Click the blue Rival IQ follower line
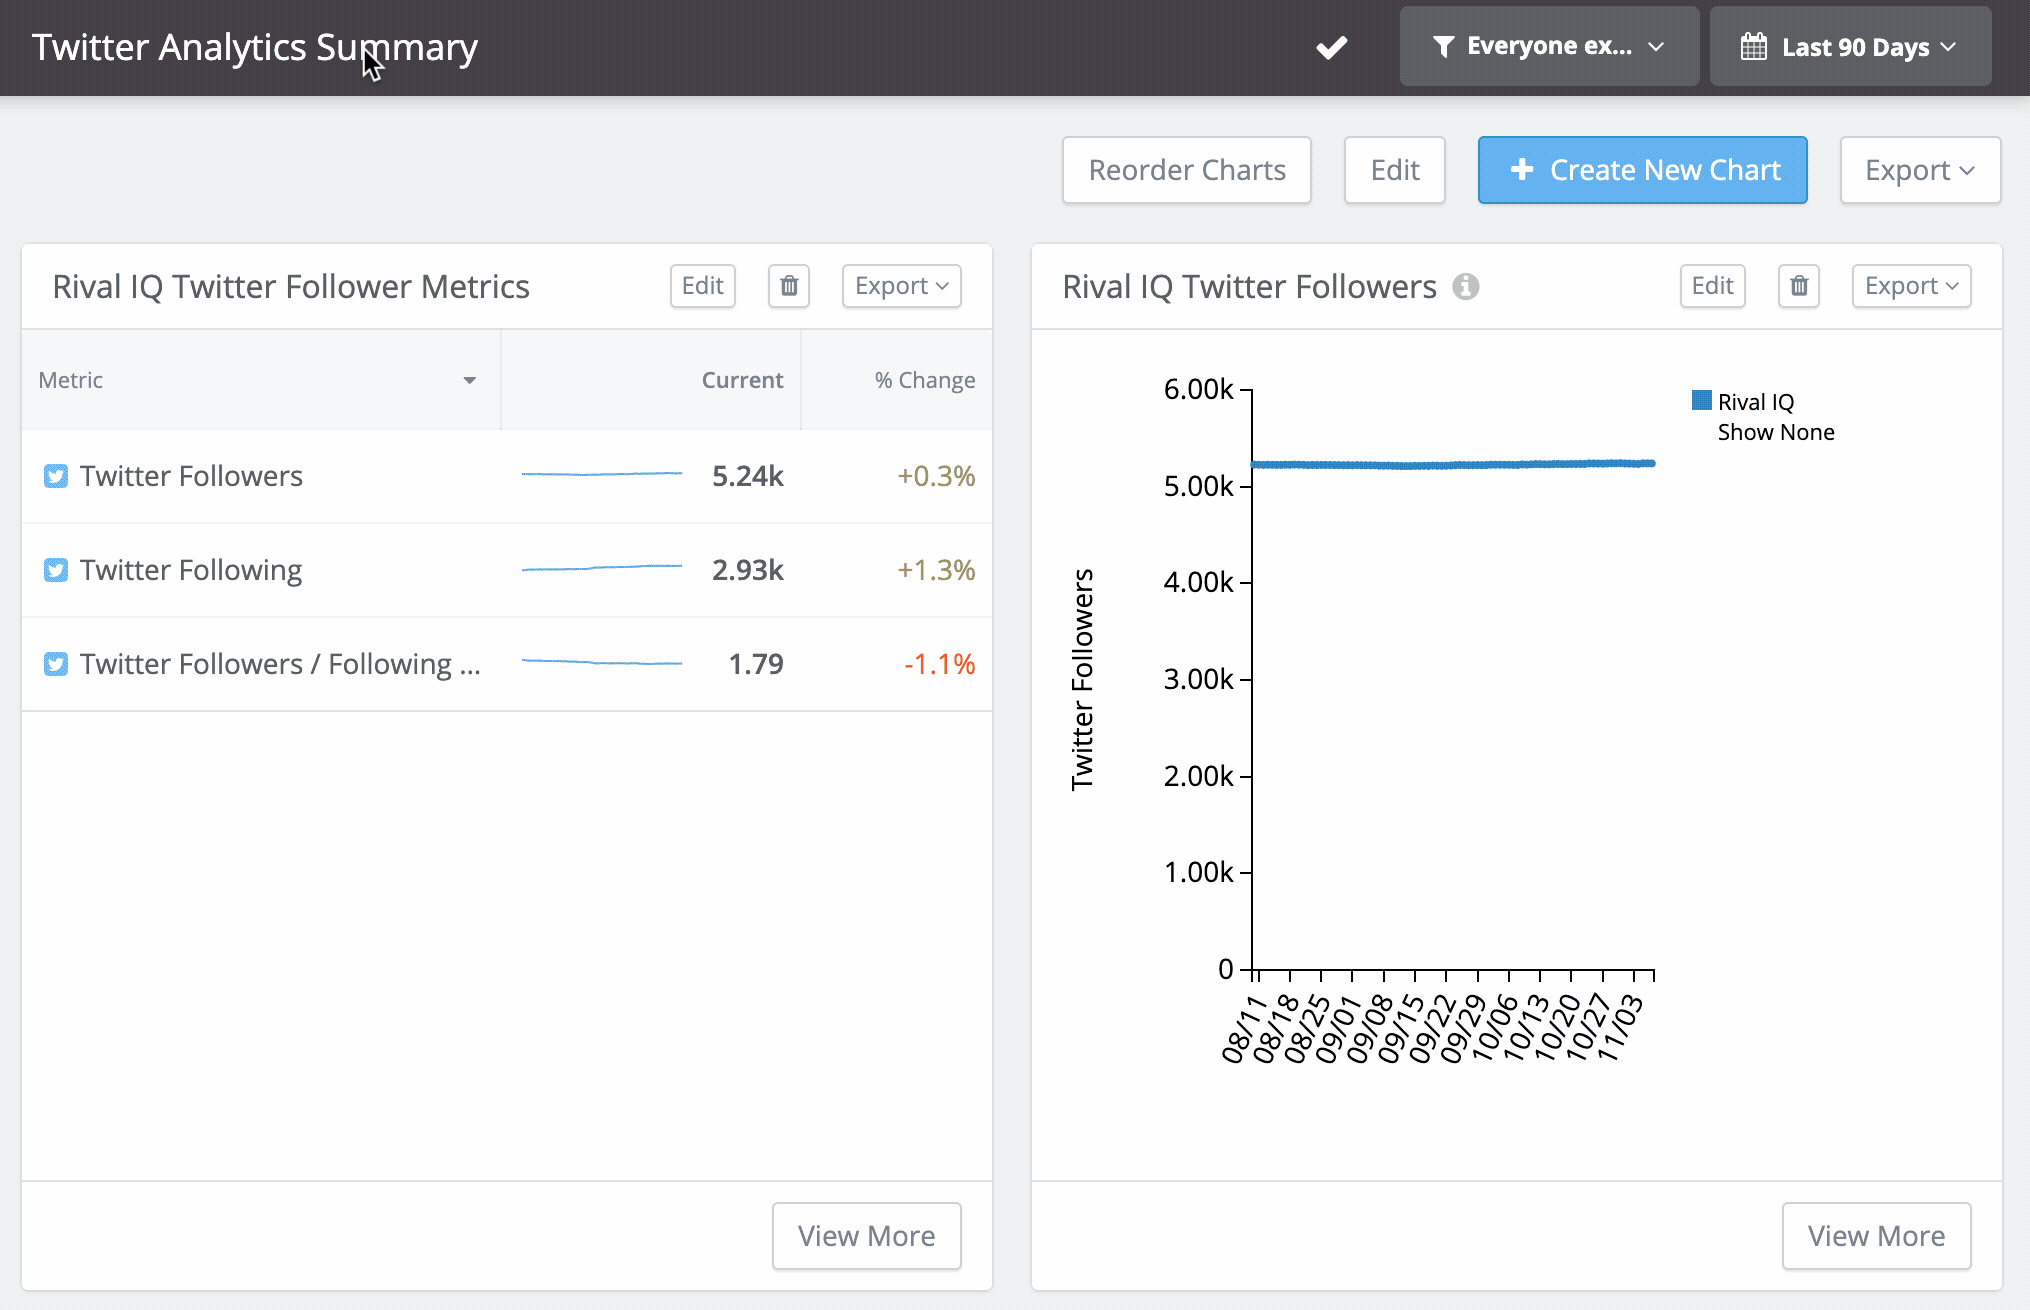Screen dimensions: 2030x1310 coord(1453,464)
